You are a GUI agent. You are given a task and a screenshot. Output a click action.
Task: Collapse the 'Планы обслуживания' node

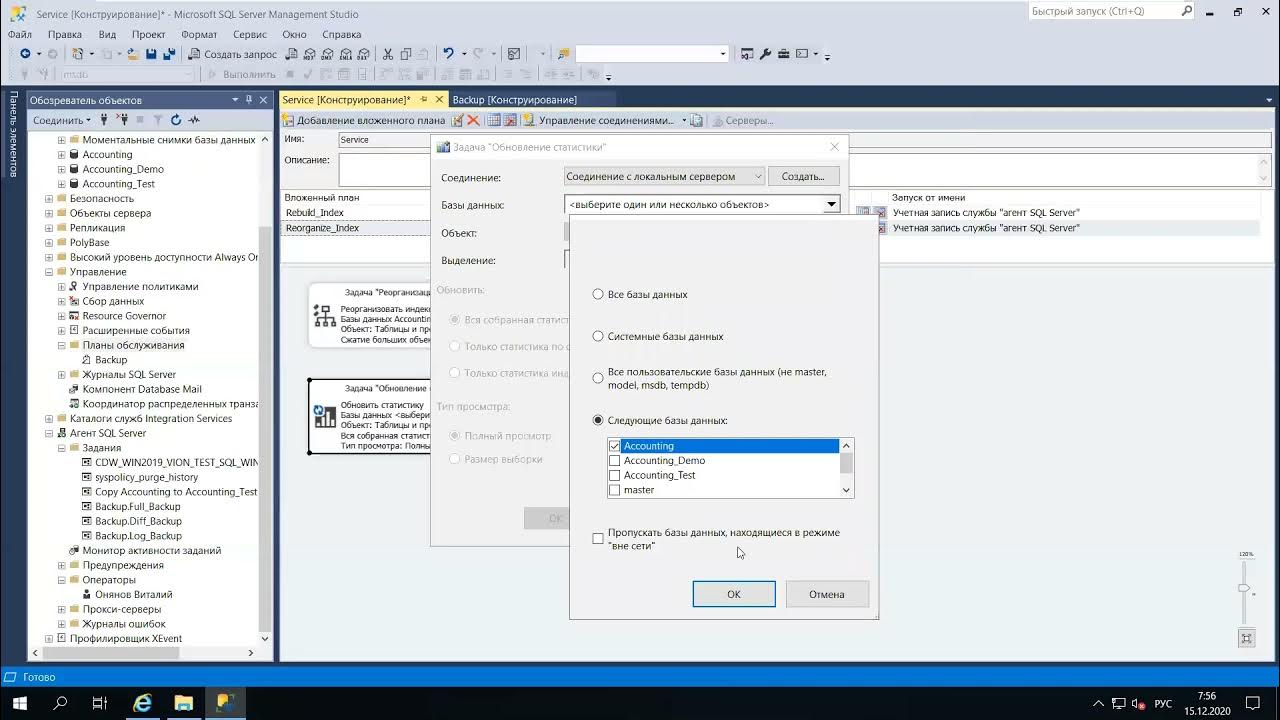(x=61, y=345)
